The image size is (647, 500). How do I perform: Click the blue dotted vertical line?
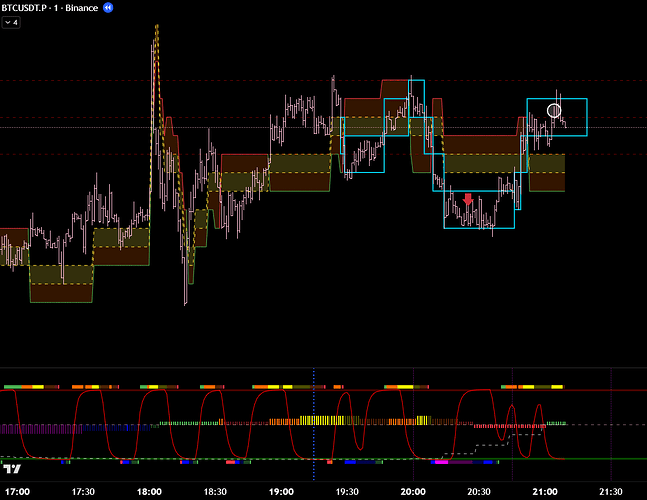tap(314, 420)
